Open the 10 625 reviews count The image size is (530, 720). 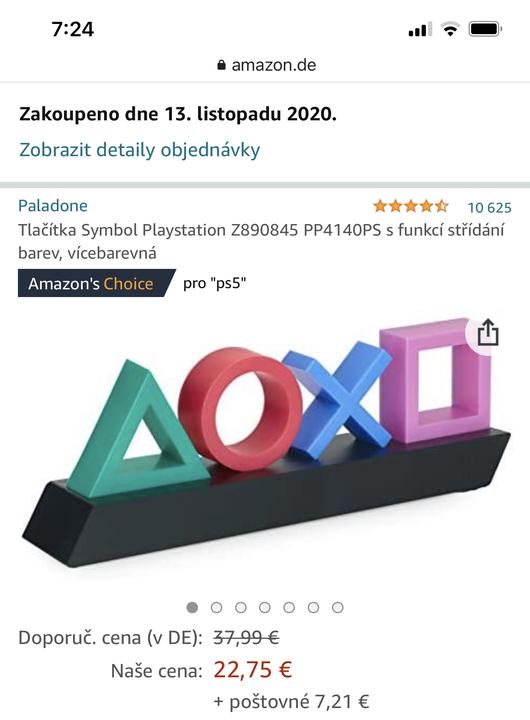pyautogui.click(x=489, y=208)
